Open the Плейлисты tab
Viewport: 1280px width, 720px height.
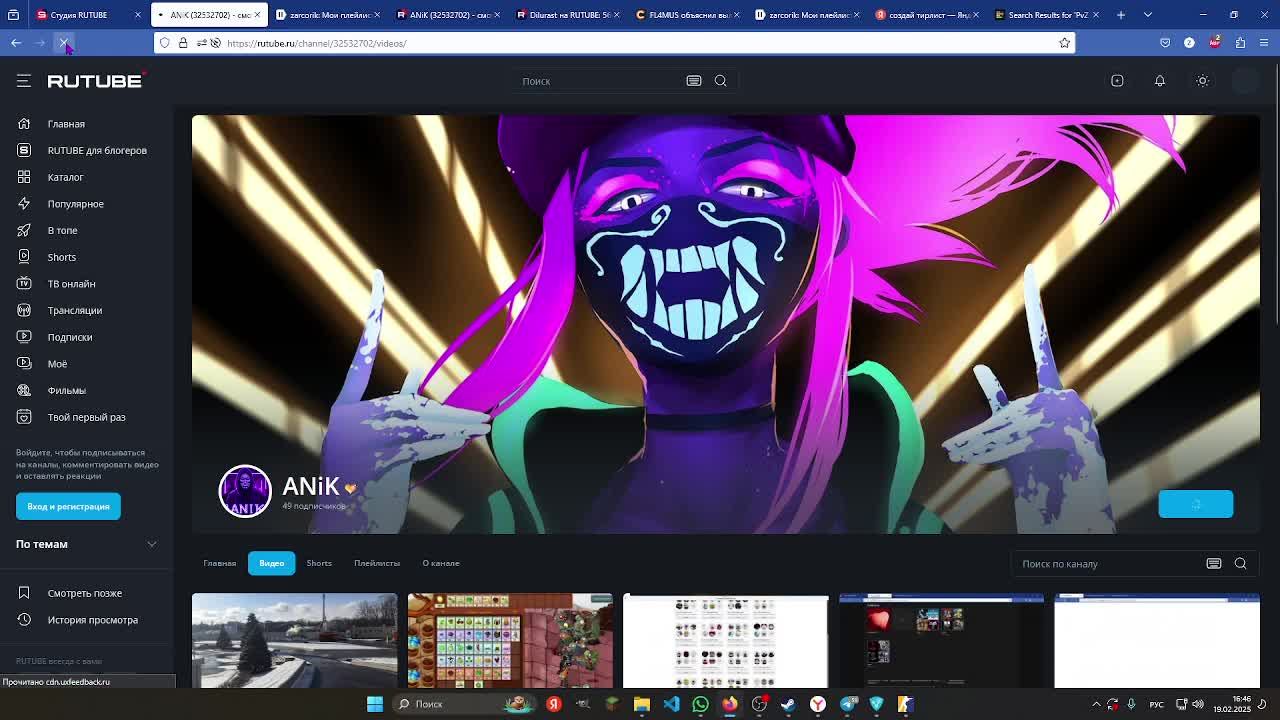coord(377,563)
